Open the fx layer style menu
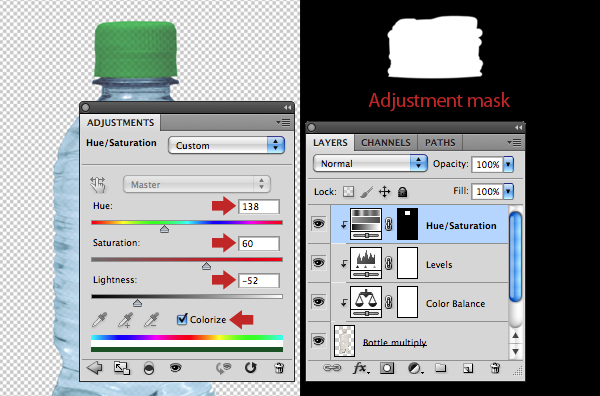 (x=361, y=368)
